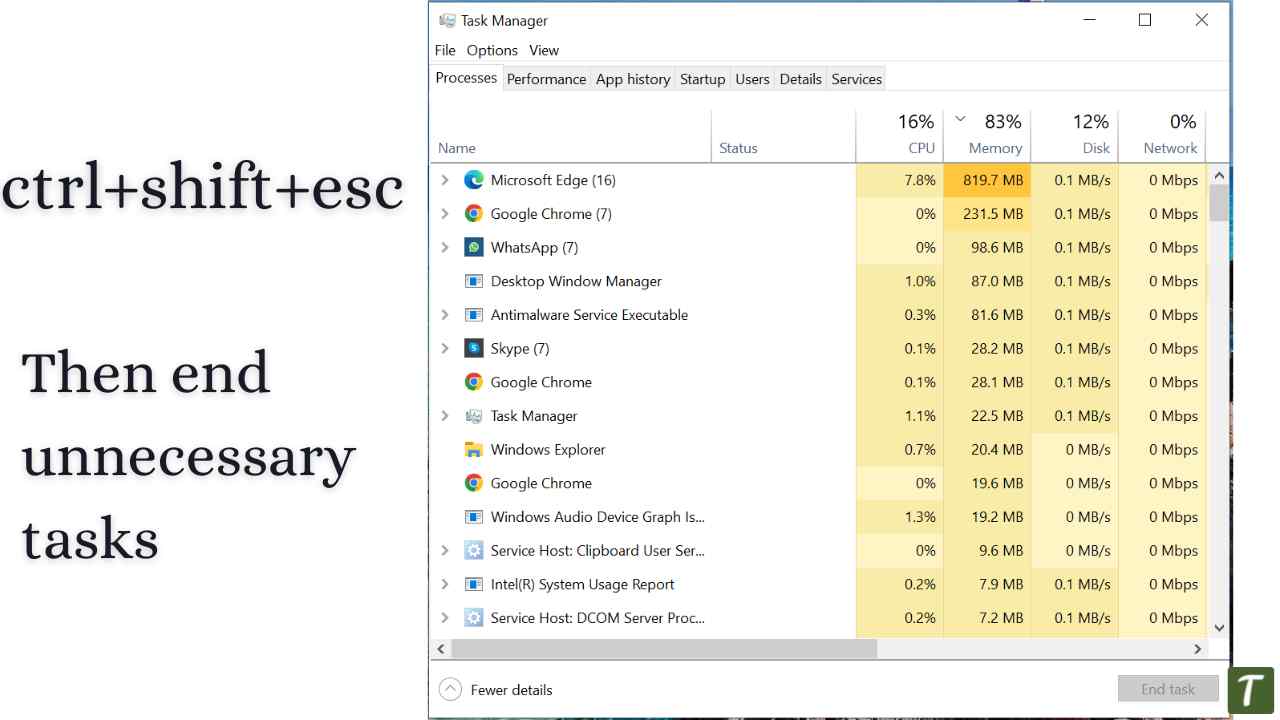The image size is (1280, 720).
Task: Click Service Host: Clipboard User Service gear icon
Action: (474, 550)
